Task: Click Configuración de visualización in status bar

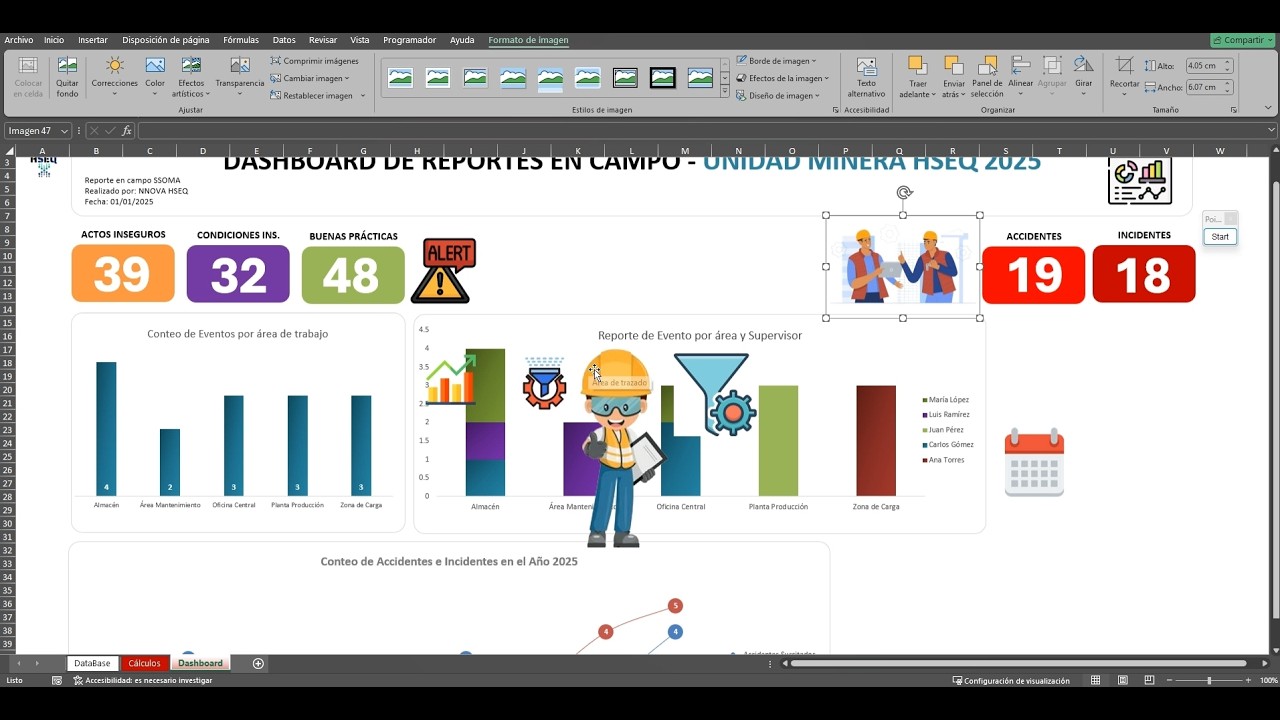Action: tap(1011, 681)
